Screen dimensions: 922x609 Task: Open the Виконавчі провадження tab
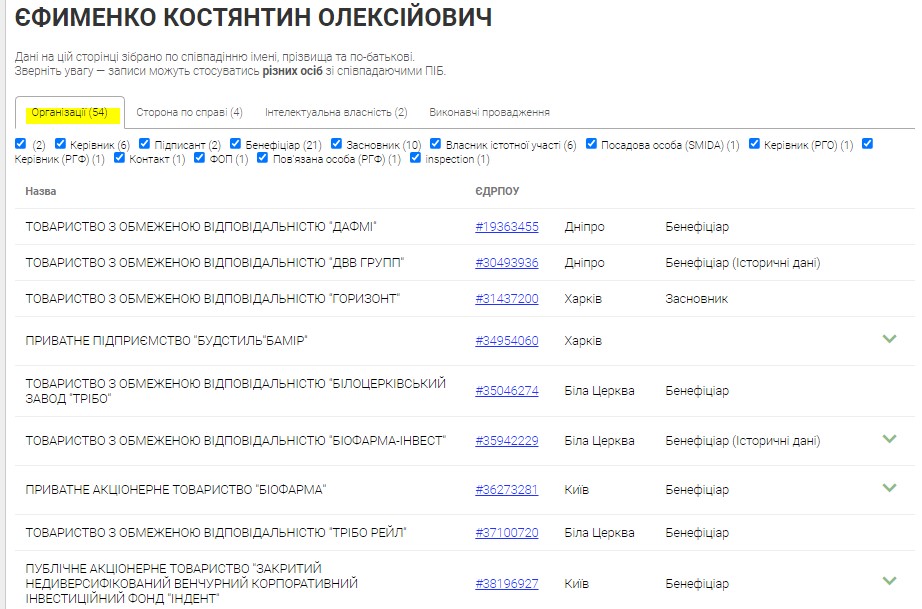[489, 112]
